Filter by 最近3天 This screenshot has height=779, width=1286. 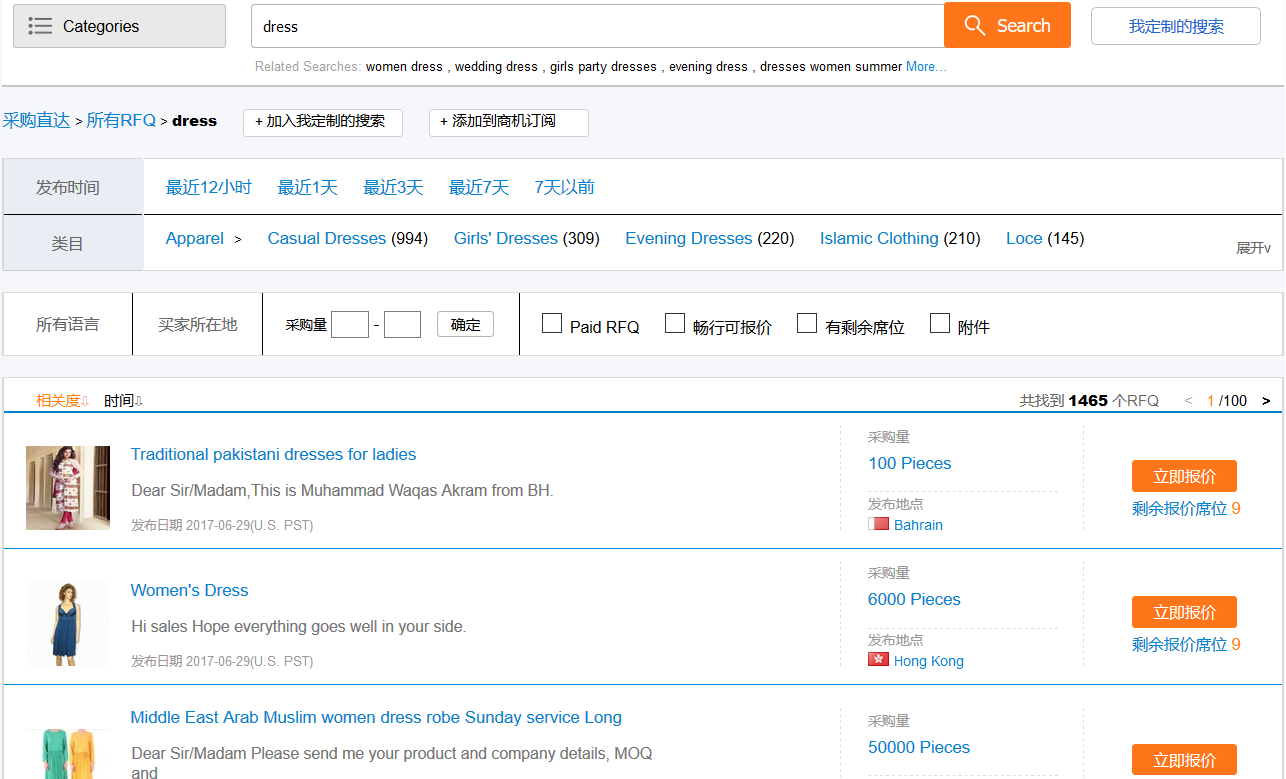point(393,187)
